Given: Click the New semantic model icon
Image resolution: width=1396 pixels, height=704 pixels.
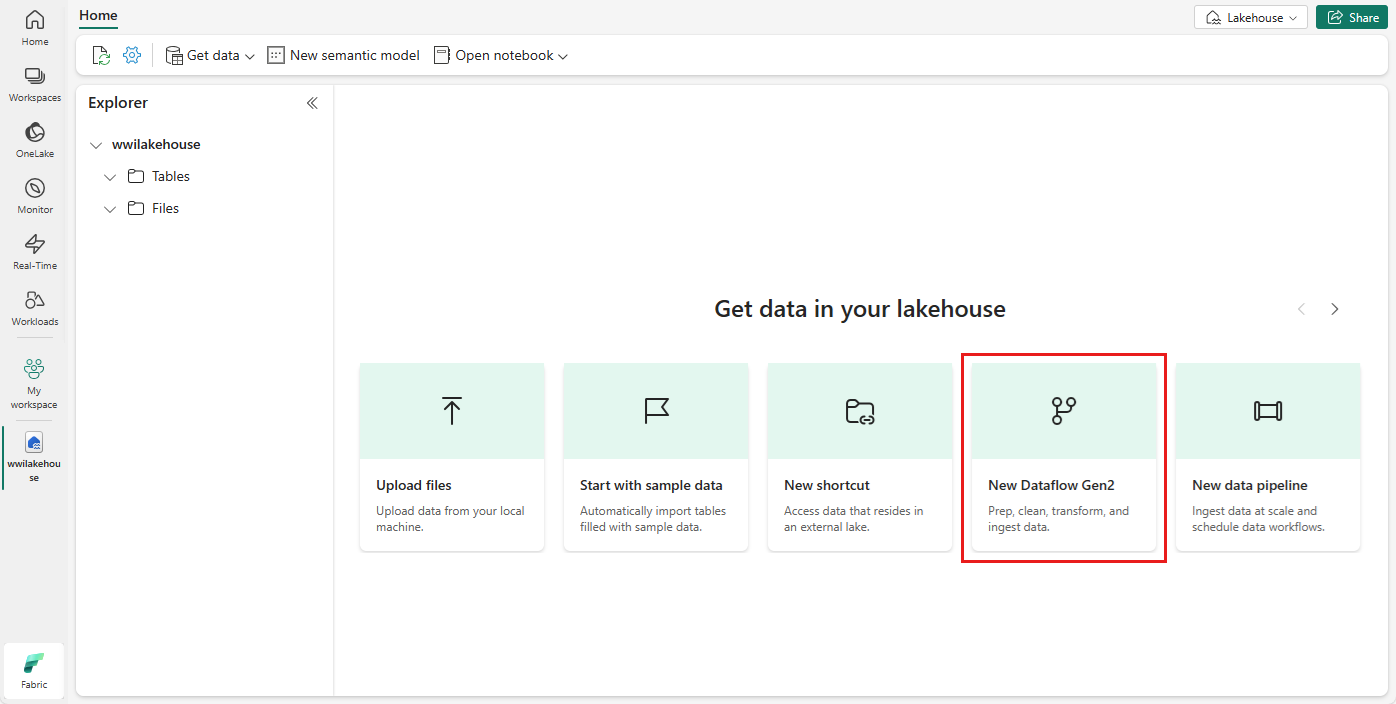Looking at the screenshot, I should point(276,55).
